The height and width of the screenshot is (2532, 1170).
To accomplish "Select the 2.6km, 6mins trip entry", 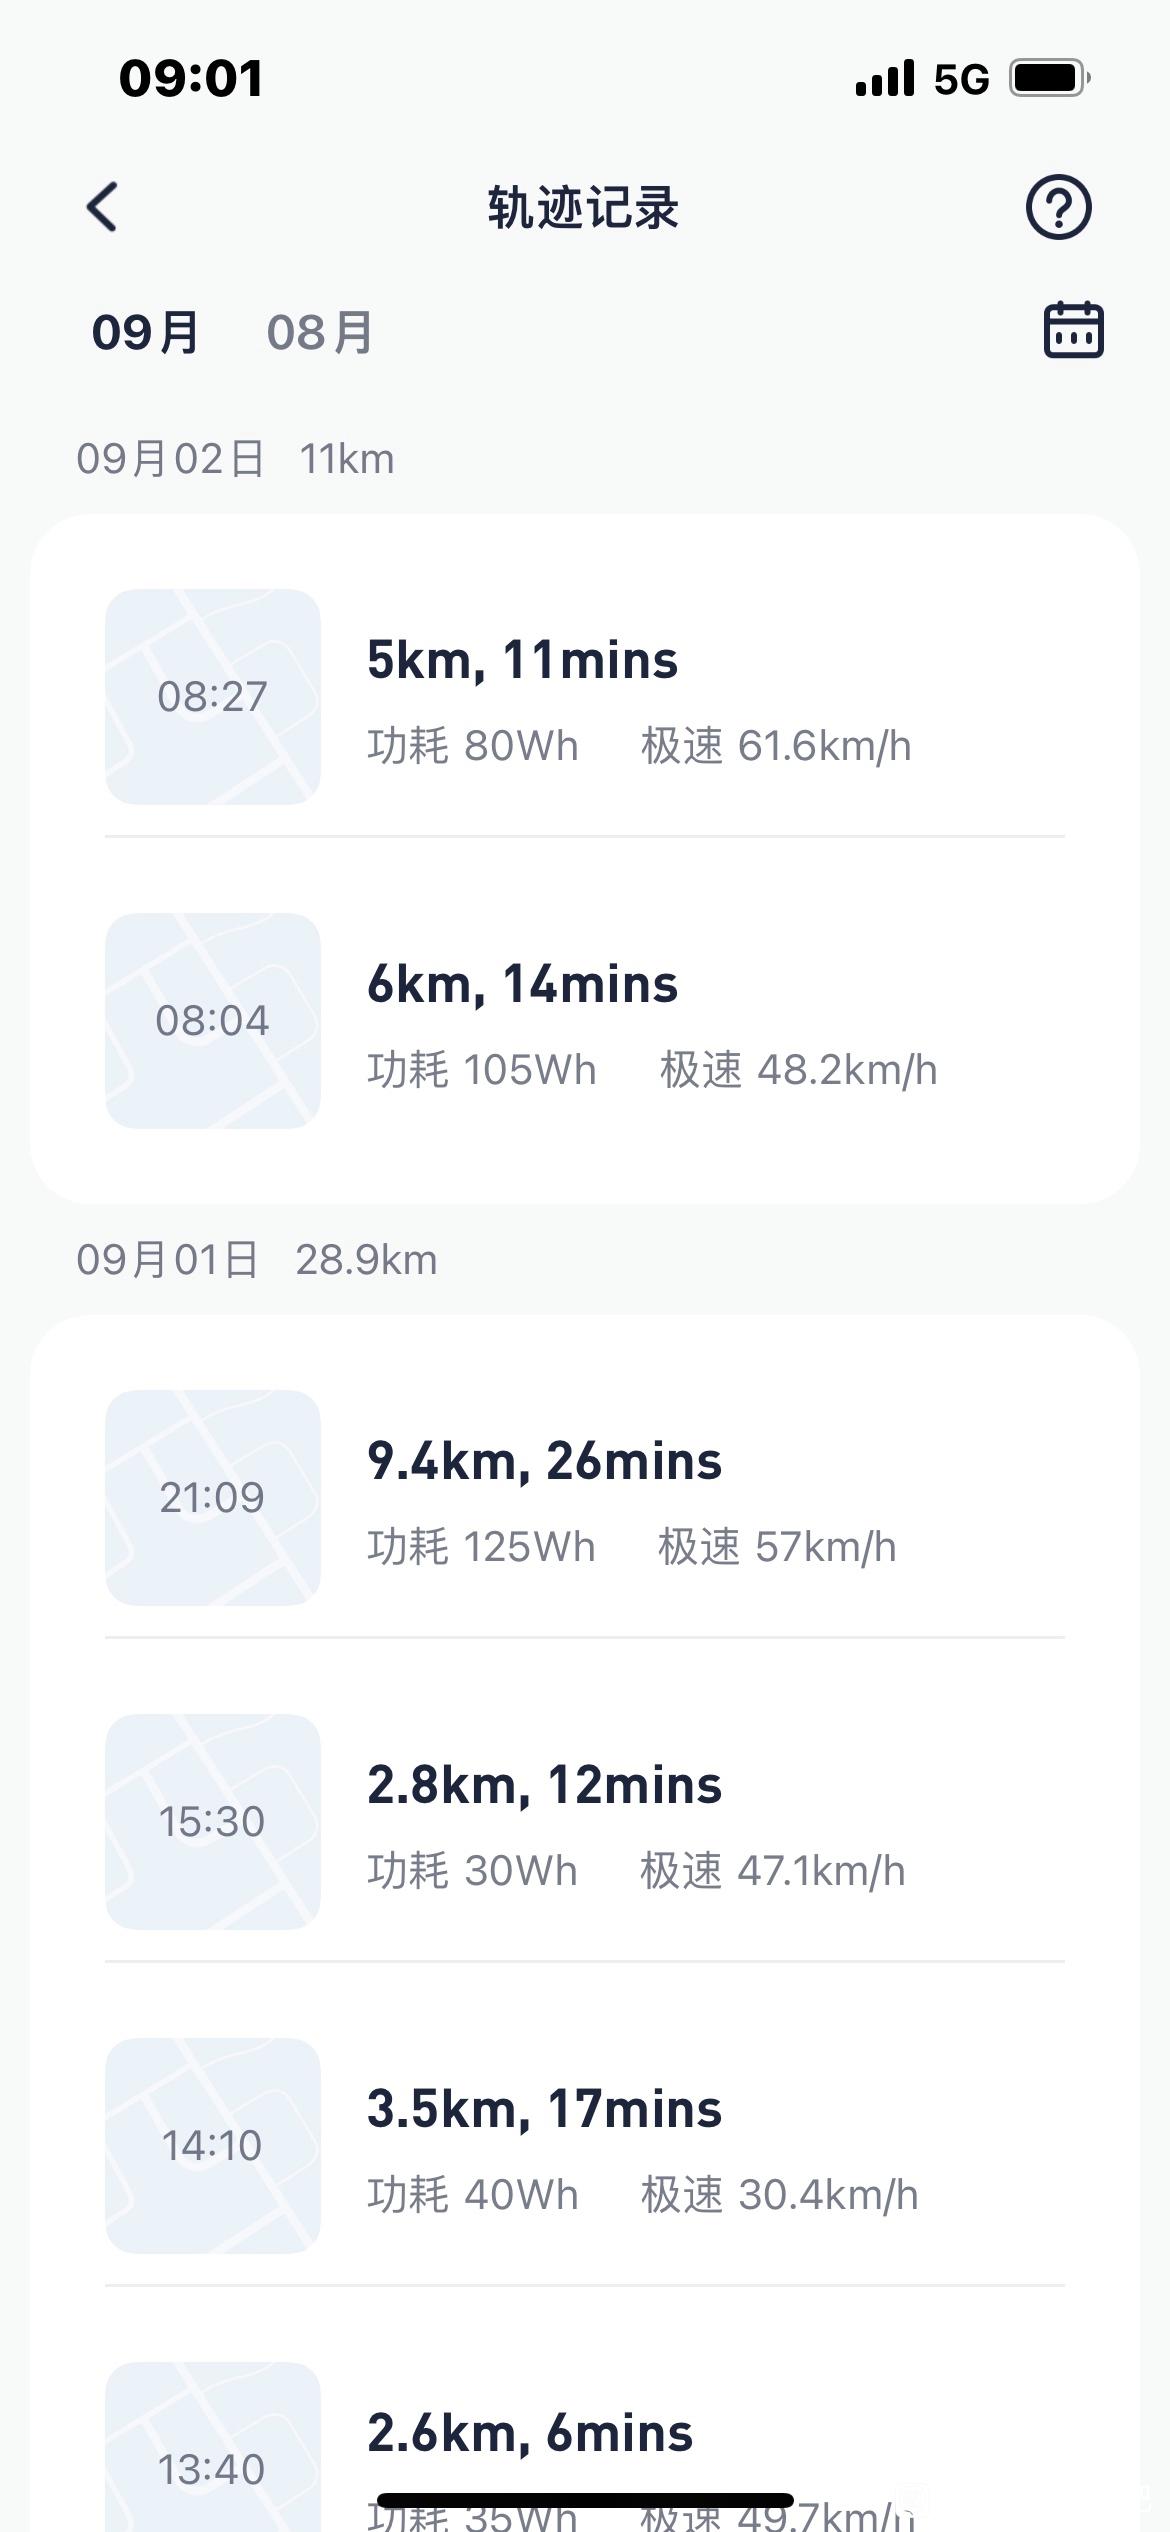I will tap(585, 2447).
